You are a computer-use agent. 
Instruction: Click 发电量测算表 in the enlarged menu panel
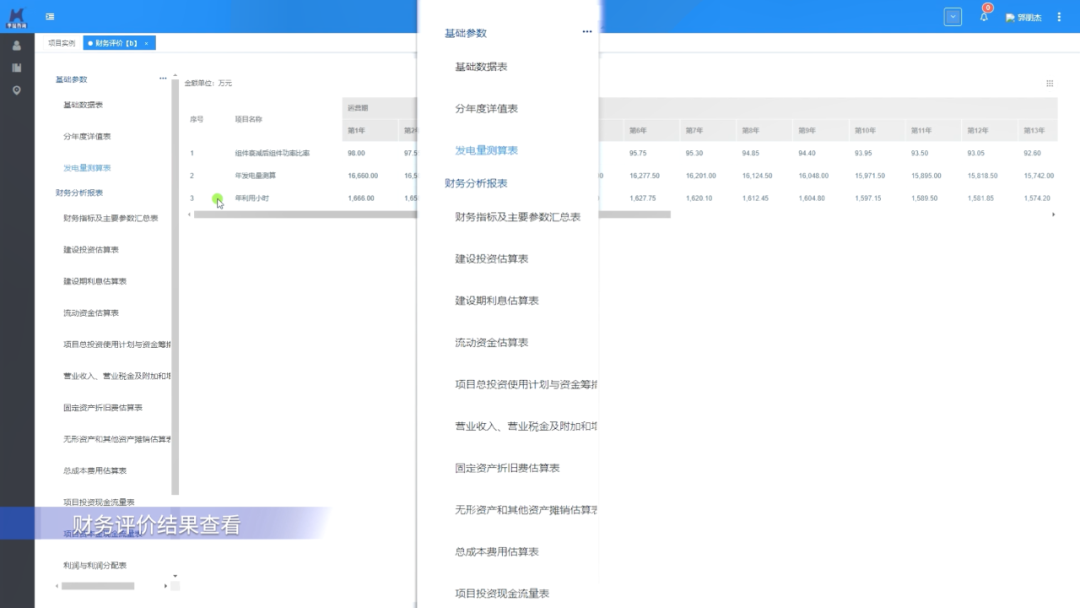486,150
